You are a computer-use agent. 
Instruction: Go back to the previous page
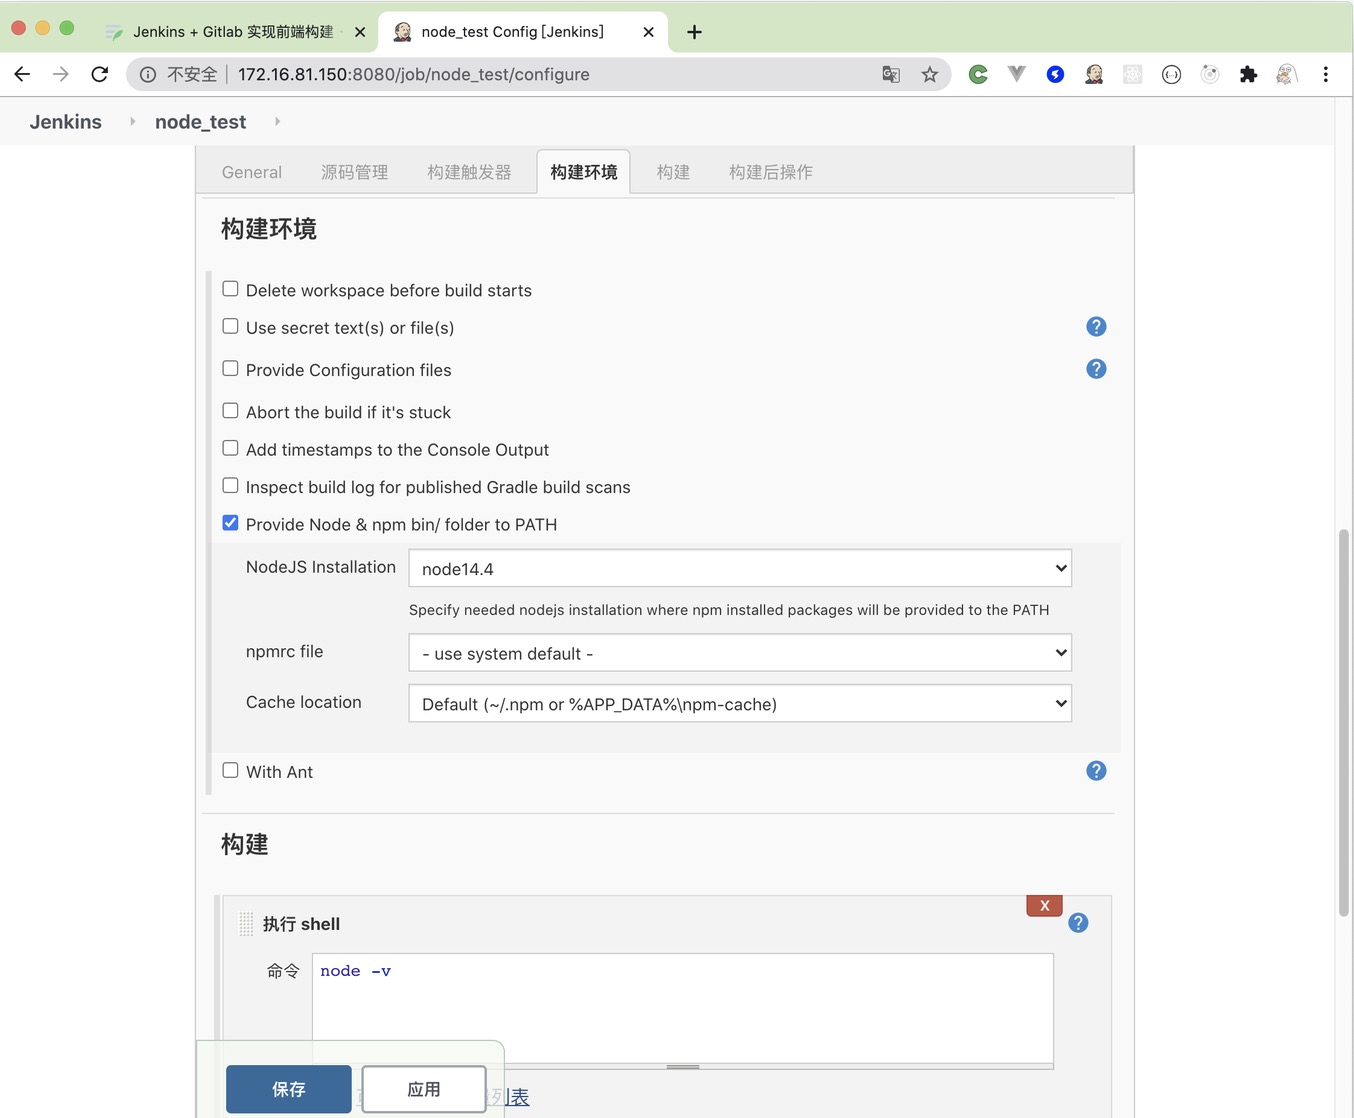[x=22, y=74]
